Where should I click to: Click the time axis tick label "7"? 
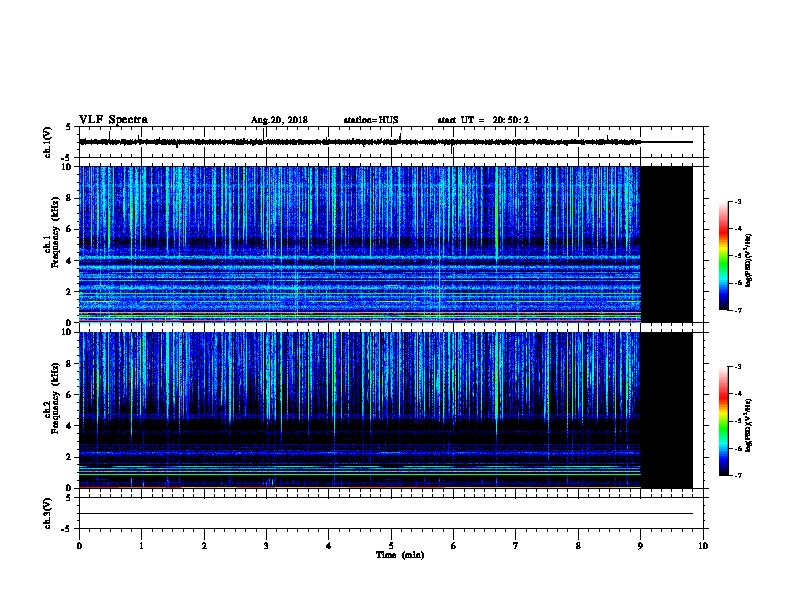click(516, 545)
